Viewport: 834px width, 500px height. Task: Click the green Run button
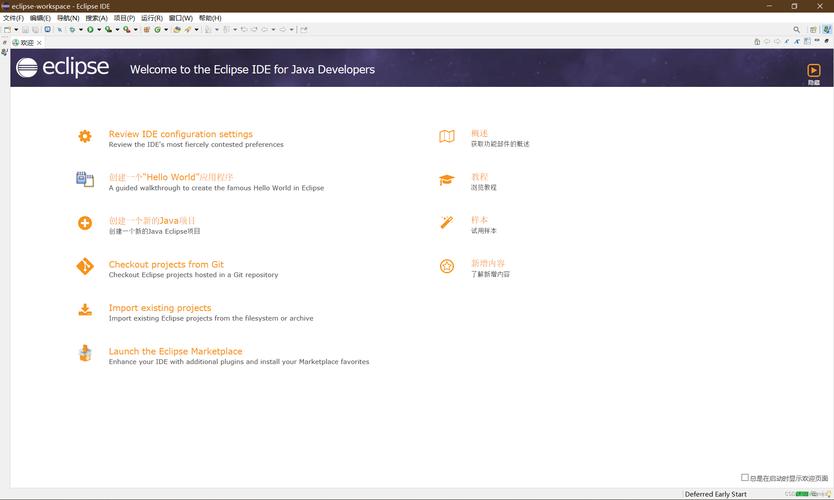tap(90, 30)
